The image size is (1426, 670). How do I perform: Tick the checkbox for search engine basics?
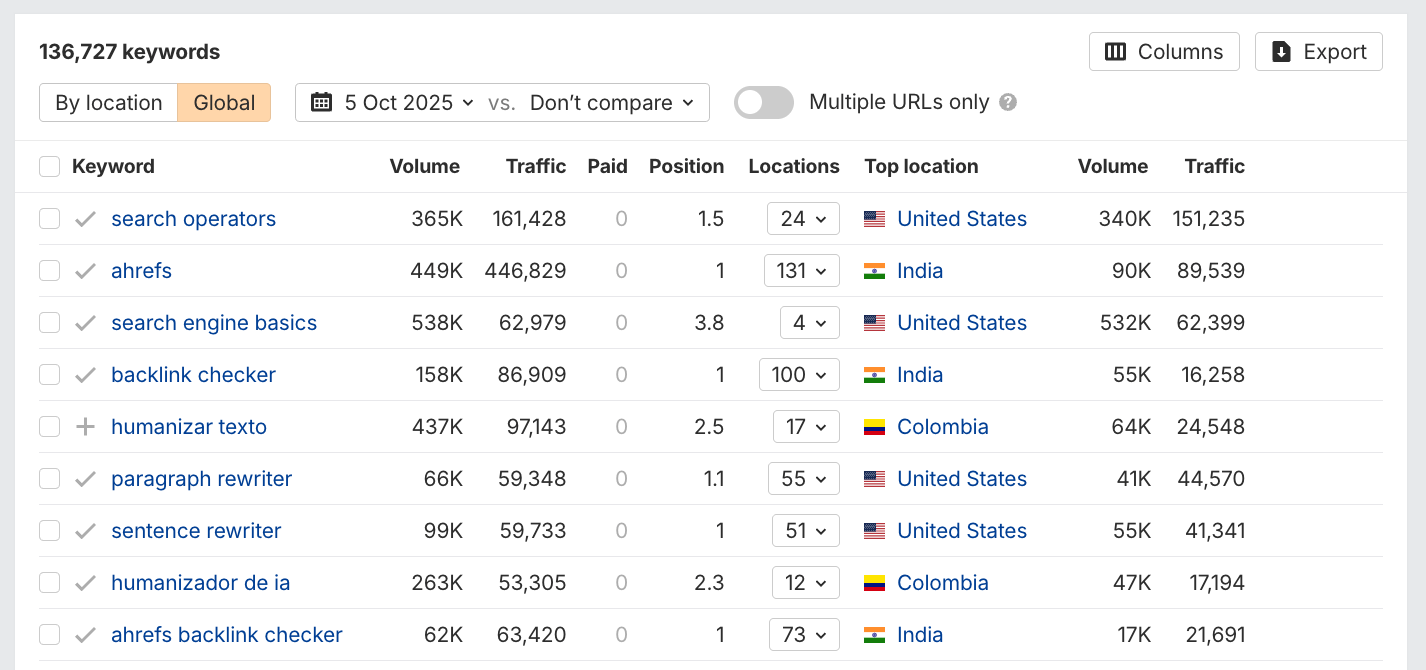coord(49,323)
